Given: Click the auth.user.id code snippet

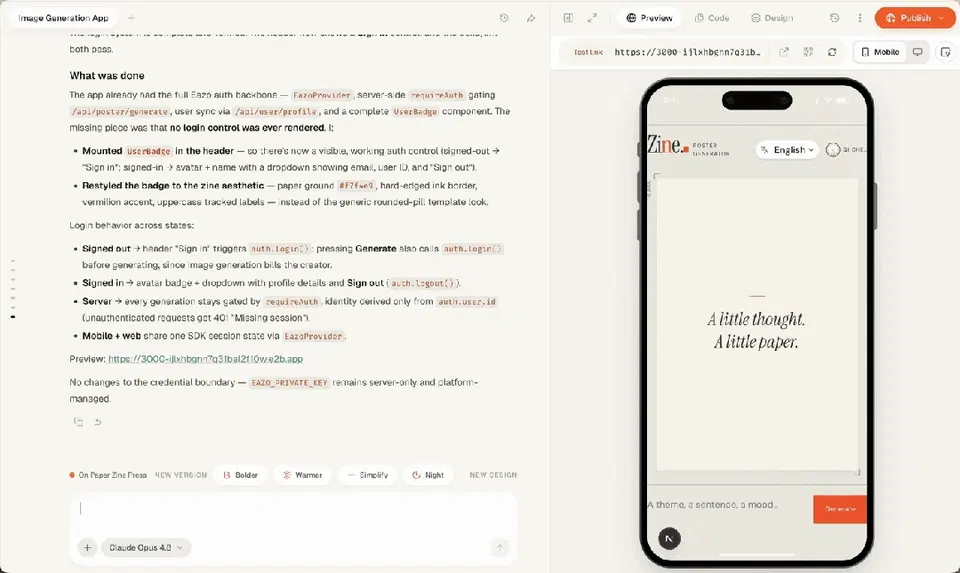Looking at the screenshot, I should (467, 302).
